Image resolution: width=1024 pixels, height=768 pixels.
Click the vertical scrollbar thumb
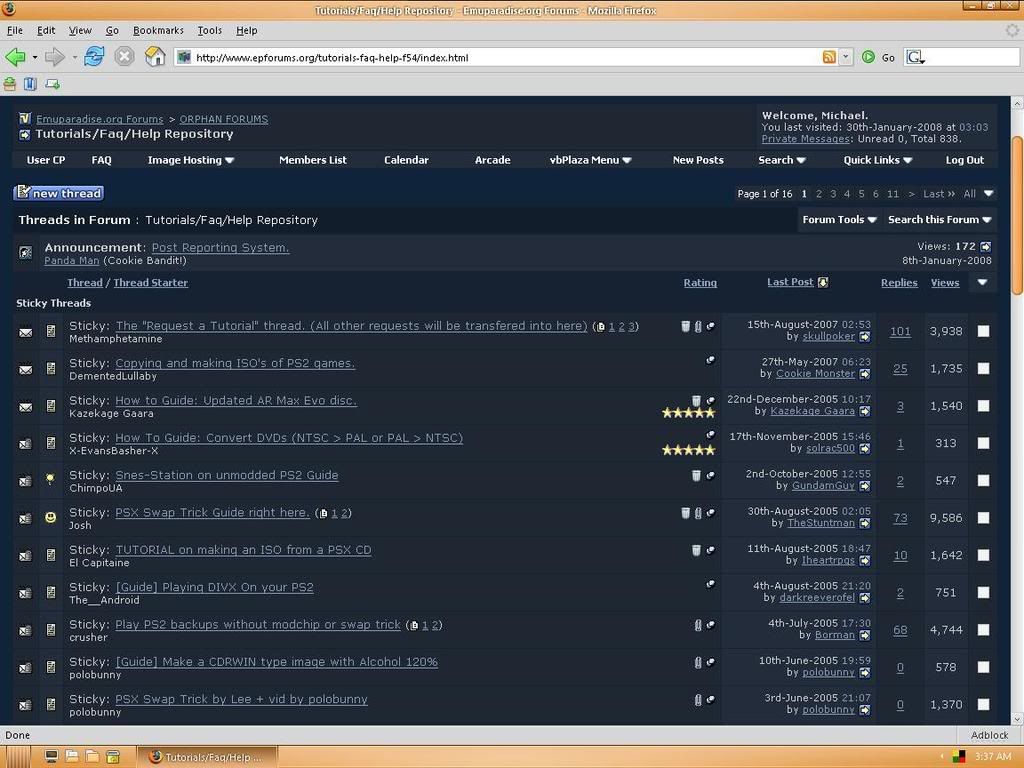[1017, 216]
